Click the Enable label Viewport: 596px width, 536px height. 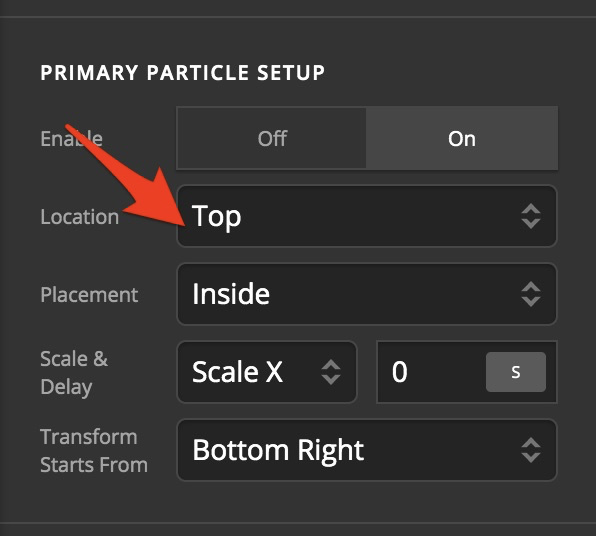[71, 138]
